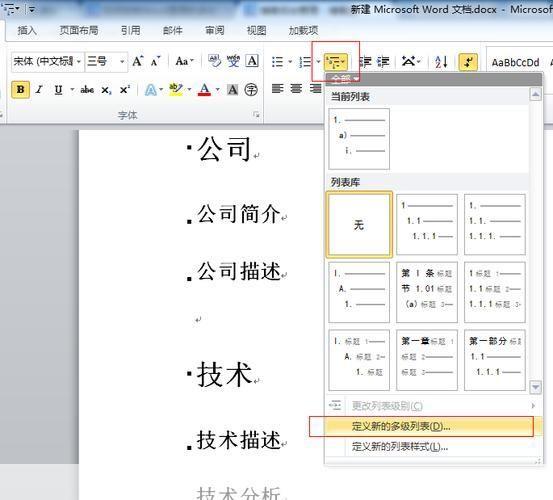
Task: Click the Align Left icon
Action: 278,88
